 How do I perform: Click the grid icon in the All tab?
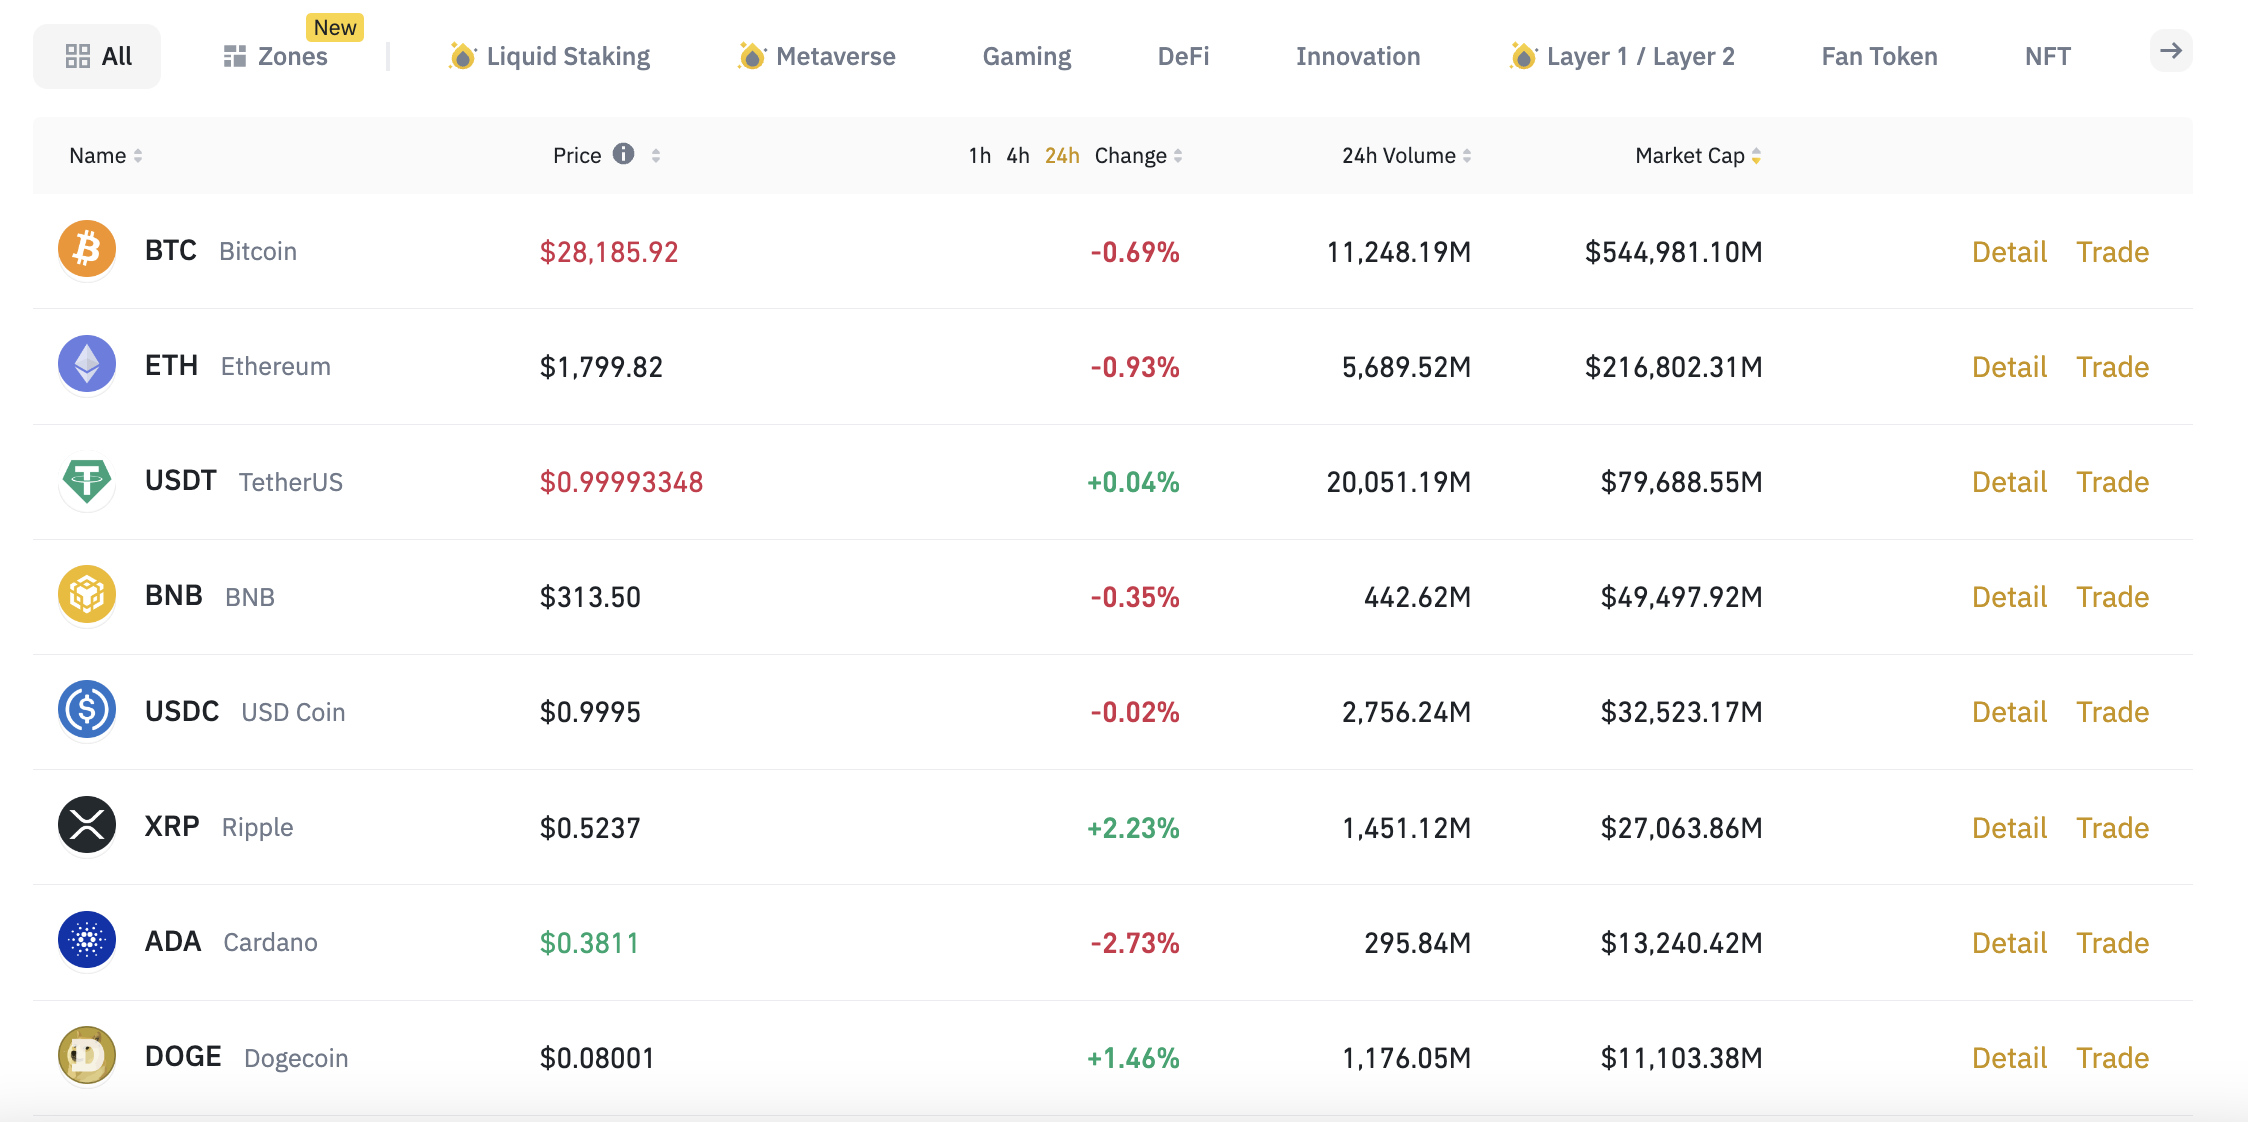pyautogui.click(x=78, y=56)
